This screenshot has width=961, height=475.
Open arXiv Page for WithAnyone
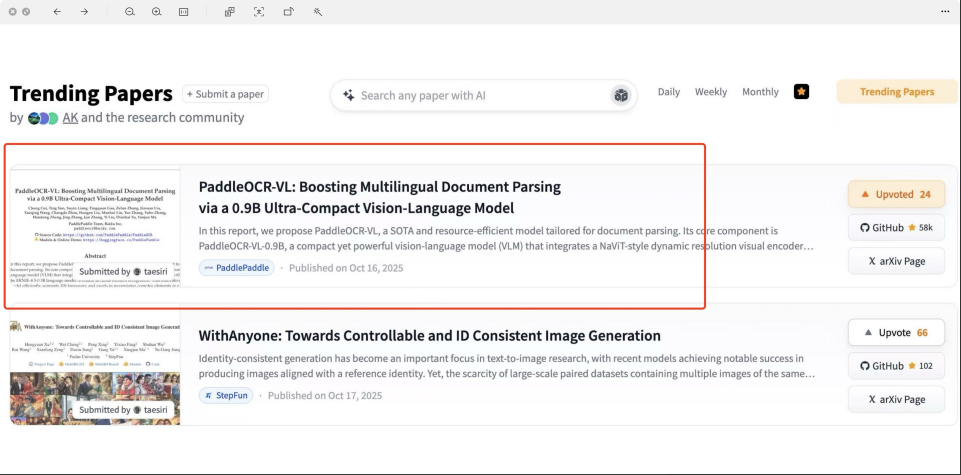point(896,400)
